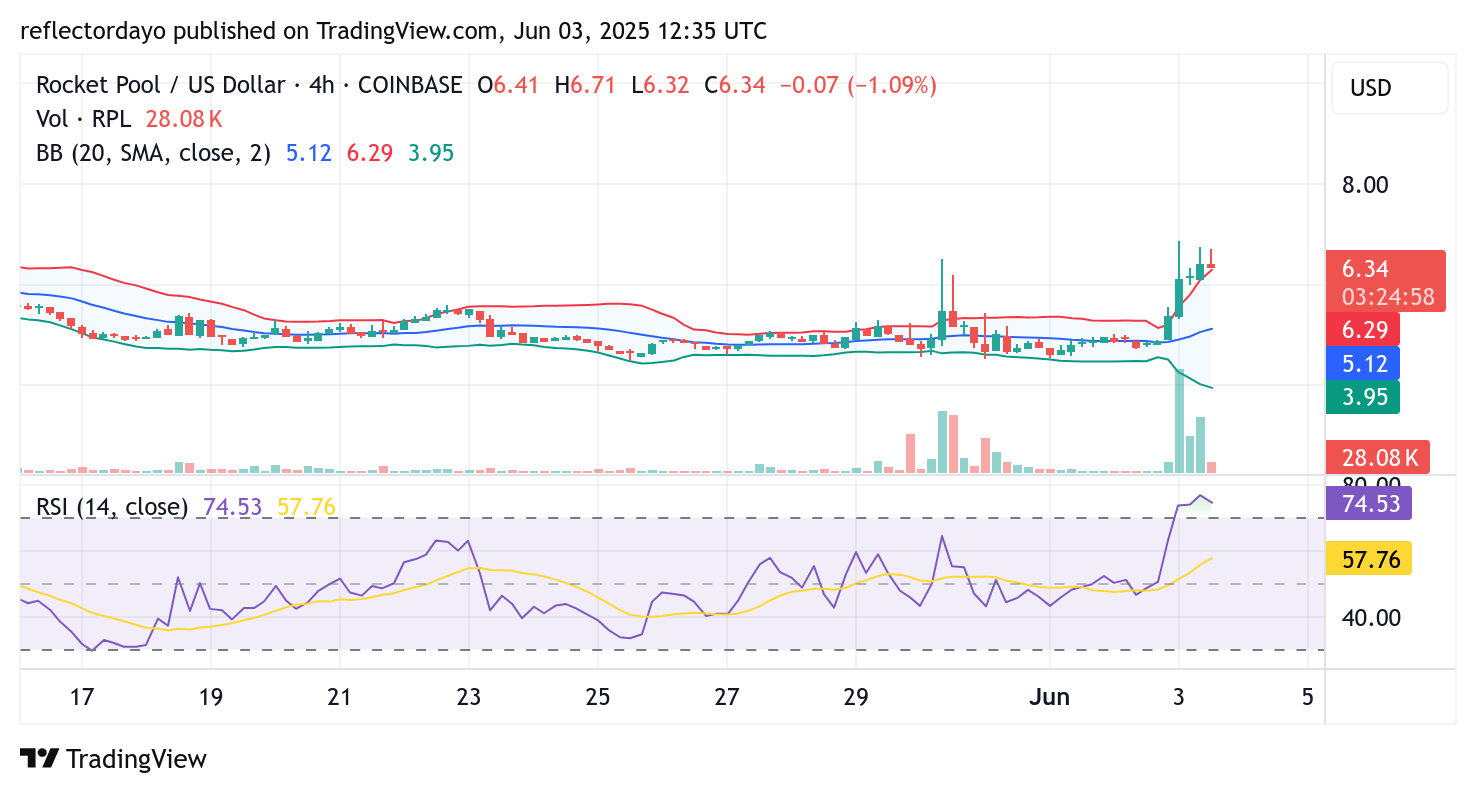Click the 8.00 price axis tick
The image size is (1476, 794).
tap(1365, 185)
